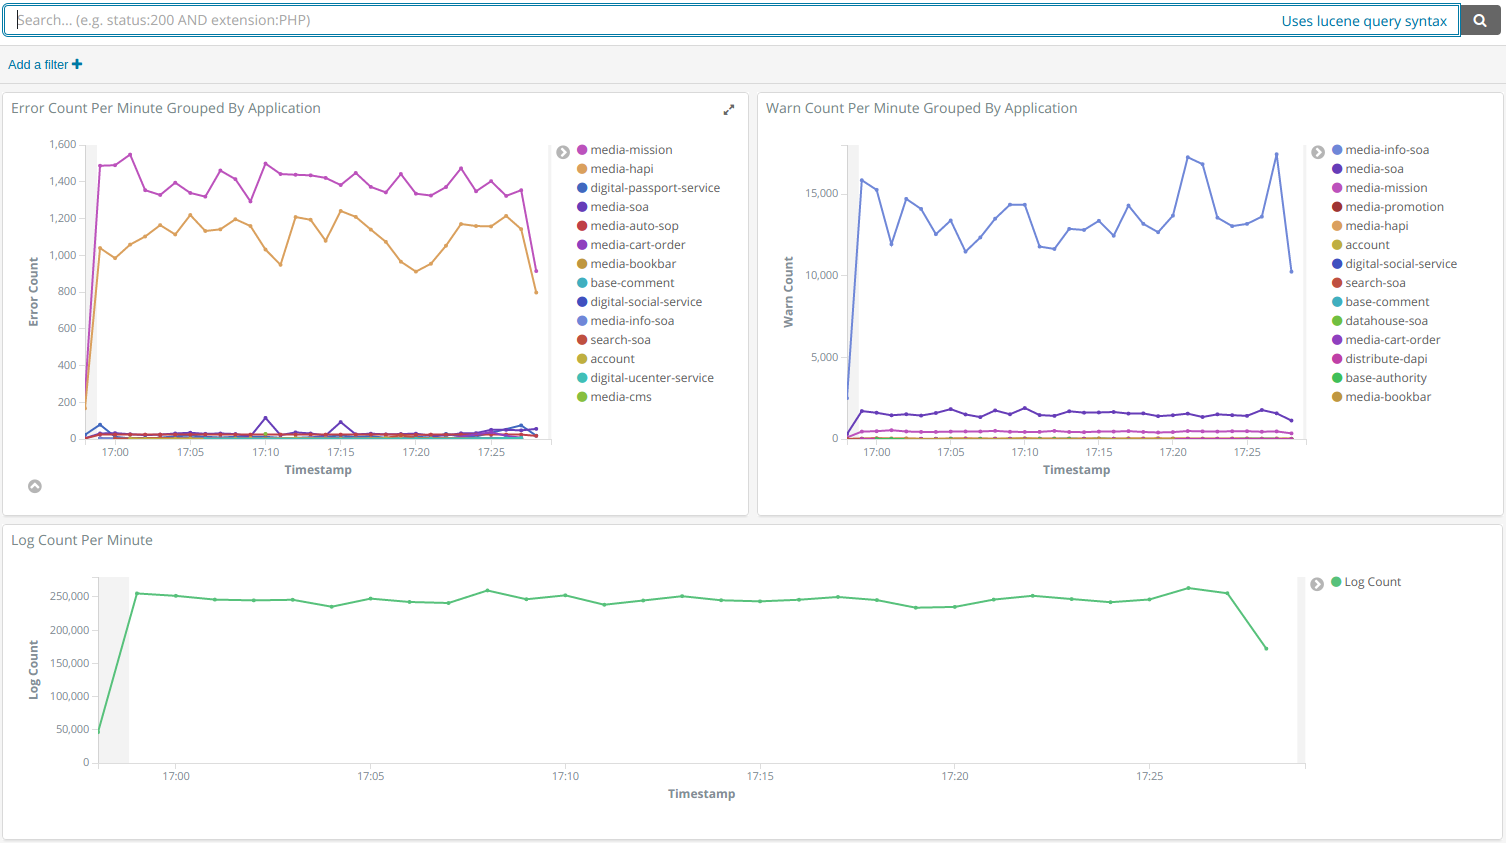Screen dimensions: 1506x843
Task: Click the magnifier search submit button
Action: click(1480, 20)
